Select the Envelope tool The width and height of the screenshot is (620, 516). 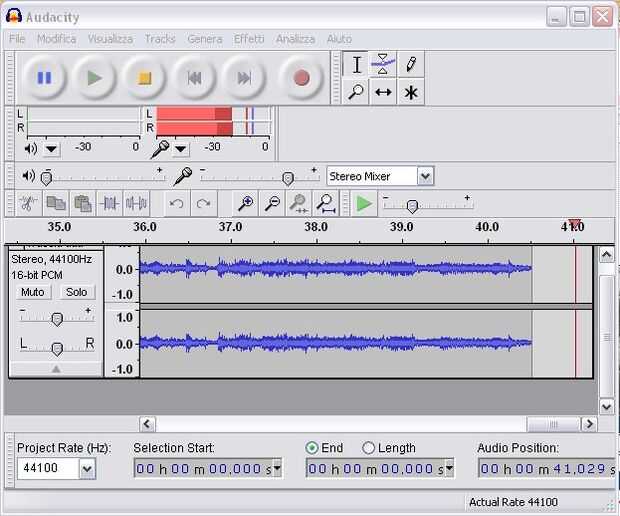click(383, 64)
